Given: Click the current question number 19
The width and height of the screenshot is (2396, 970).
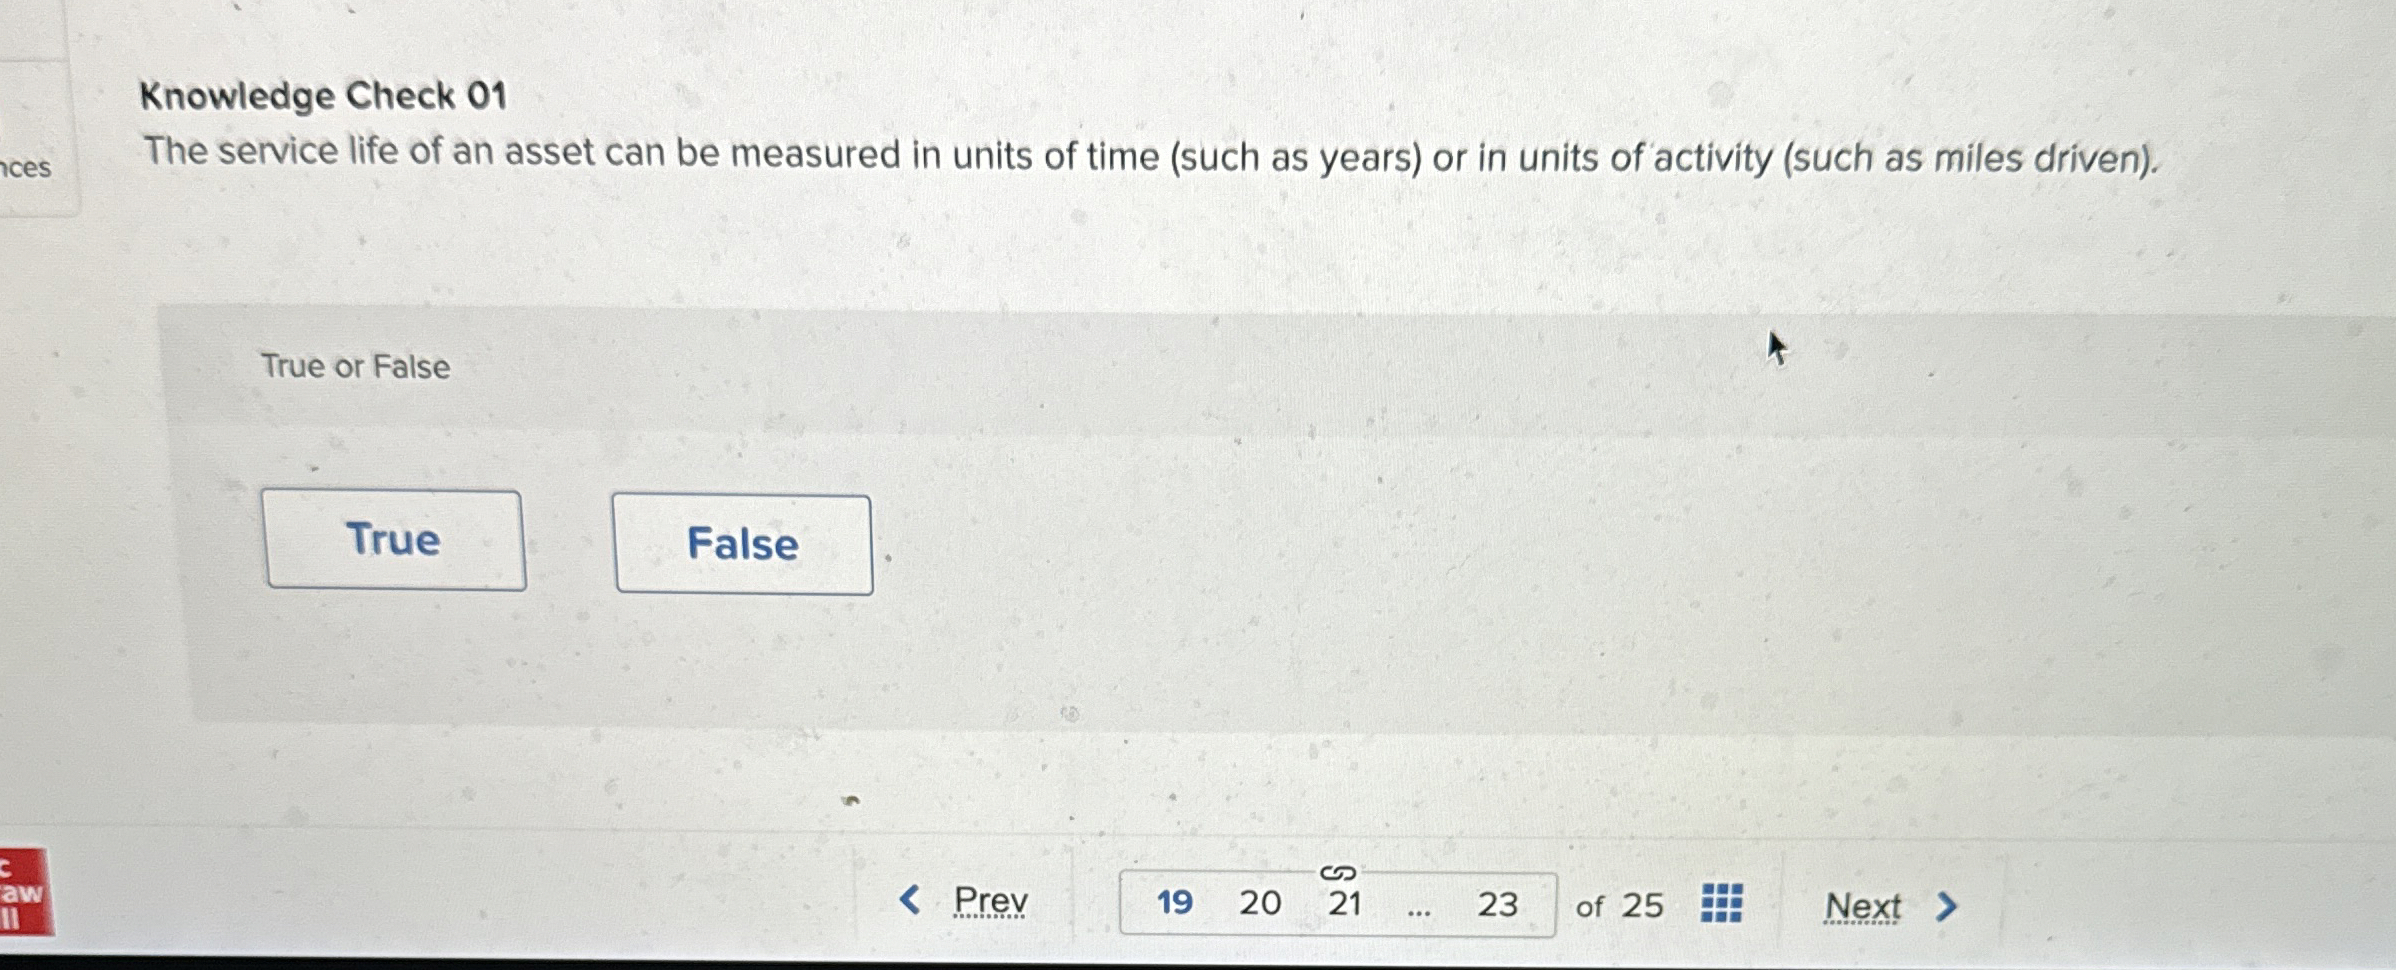Looking at the screenshot, I should point(1176,903).
